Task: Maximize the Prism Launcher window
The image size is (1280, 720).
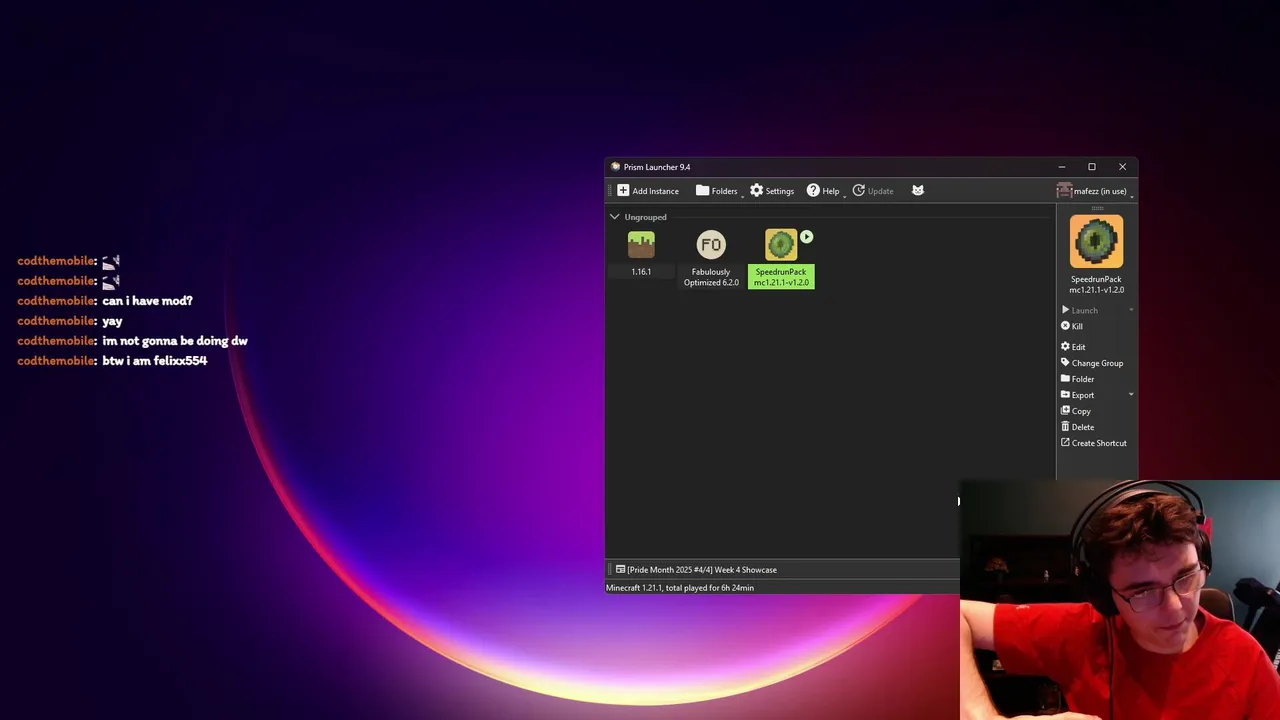Action: 1092,167
